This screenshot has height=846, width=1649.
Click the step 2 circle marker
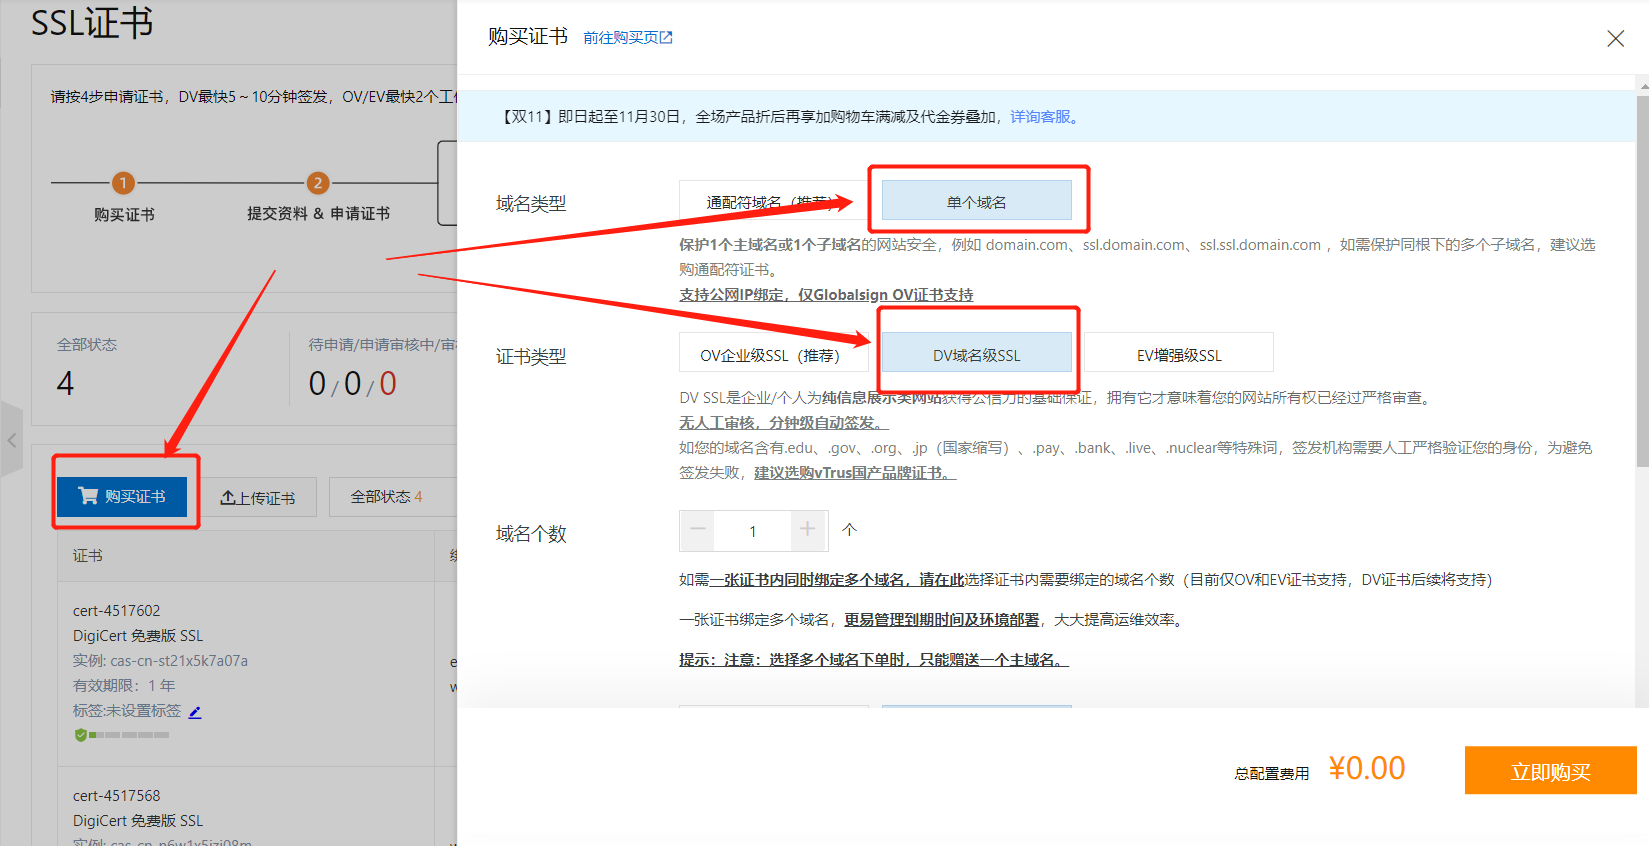(x=317, y=183)
